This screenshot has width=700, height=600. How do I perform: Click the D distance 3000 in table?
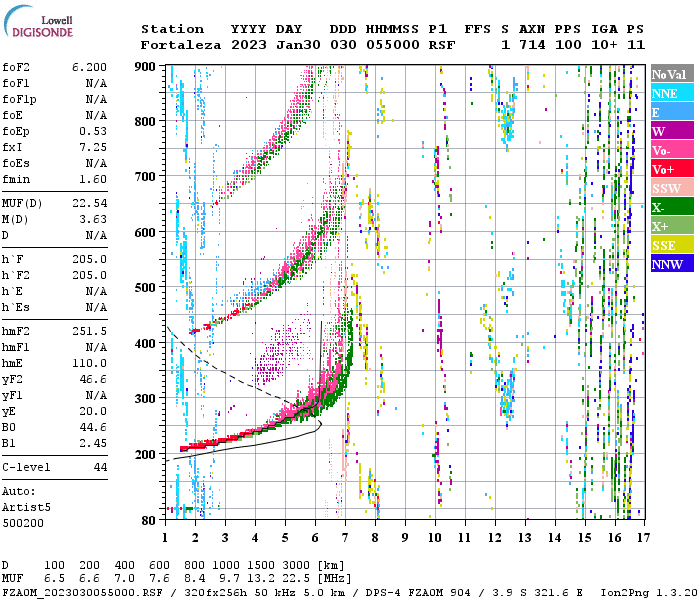pyautogui.click(x=296, y=566)
